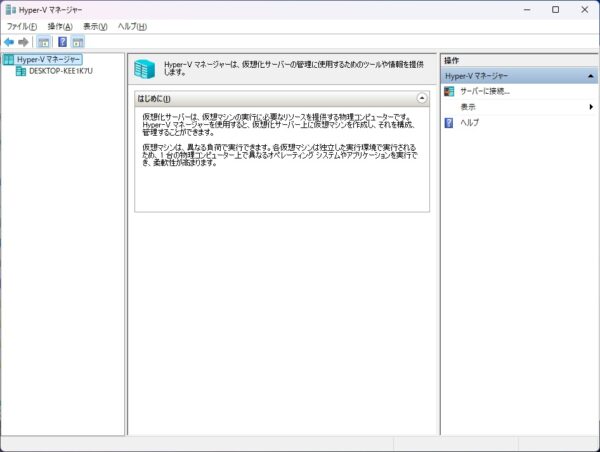600x452 pixels.
Task: Click the DESKTOP-KEE1K7U server icon
Action: coord(21,71)
